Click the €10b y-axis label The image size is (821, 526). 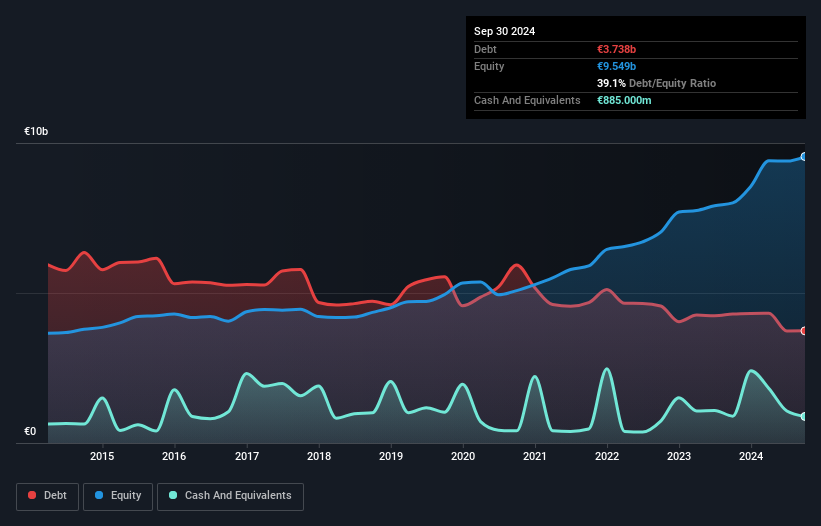pyautogui.click(x=36, y=131)
